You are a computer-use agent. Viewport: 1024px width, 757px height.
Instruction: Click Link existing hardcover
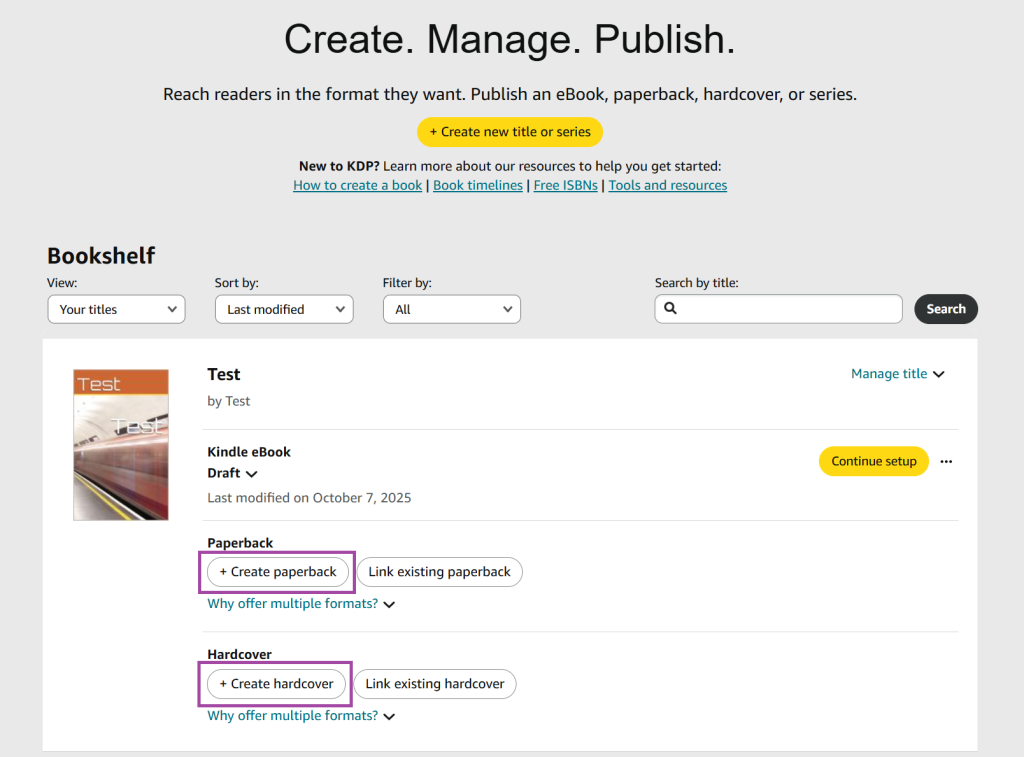pos(434,684)
